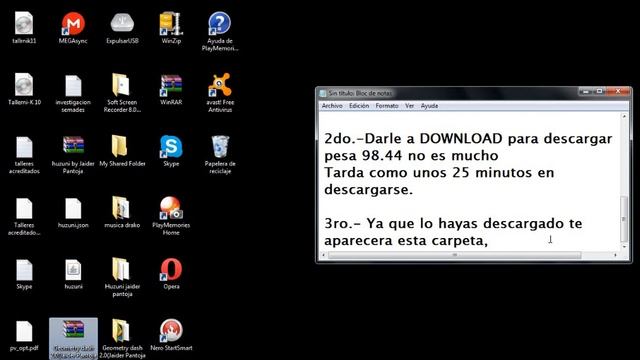The height and width of the screenshot is (360, 640).
Task: Click the Notepad horizontal scrollbar thumb
Action: [454, 255]
